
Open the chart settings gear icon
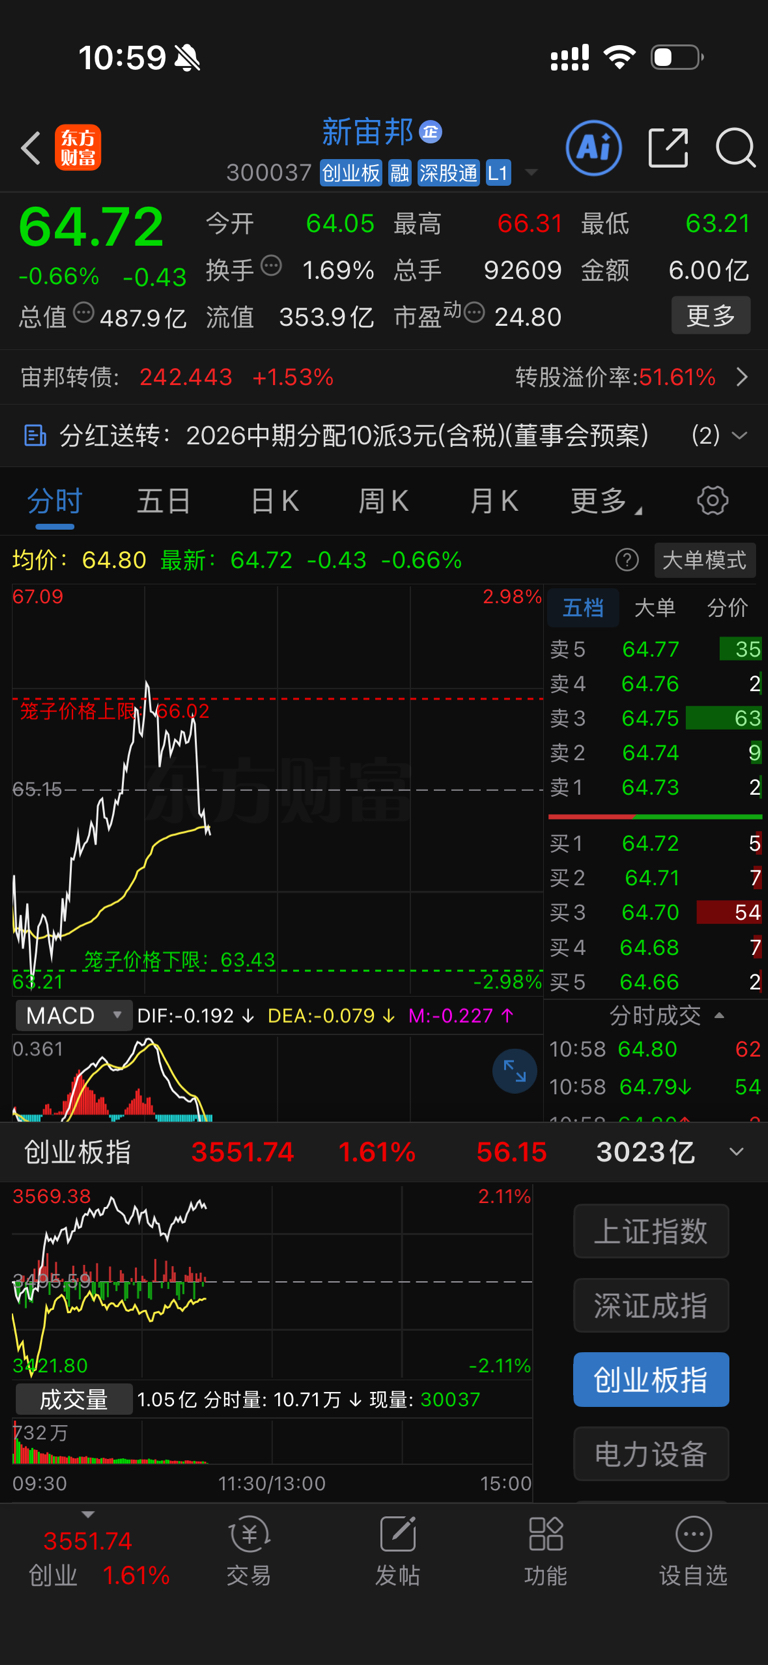click(712, 500)
